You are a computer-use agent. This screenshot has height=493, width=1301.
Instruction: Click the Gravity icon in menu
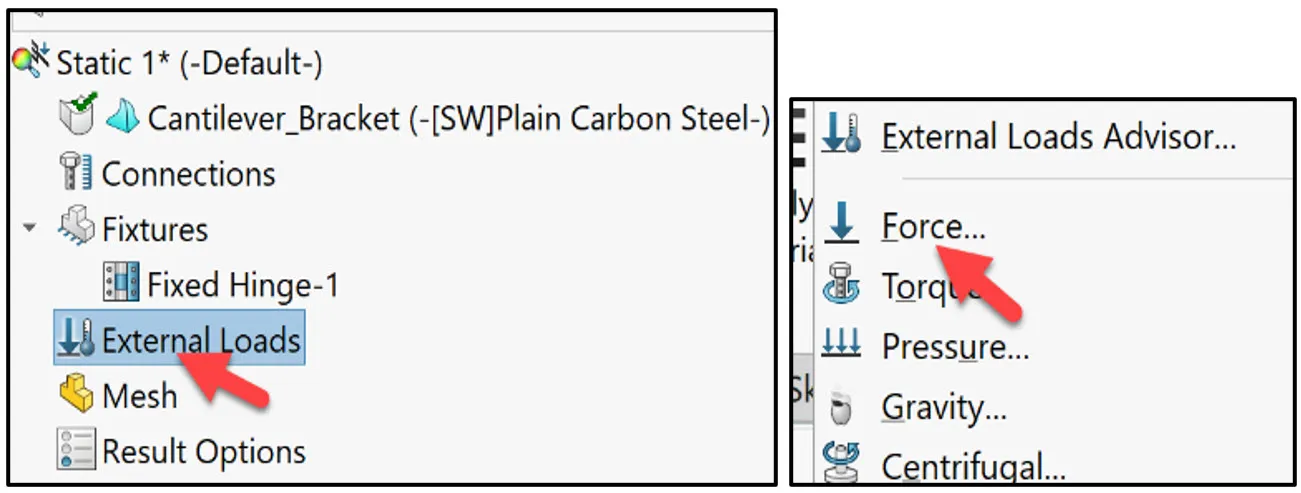click(x=840, y=407)
